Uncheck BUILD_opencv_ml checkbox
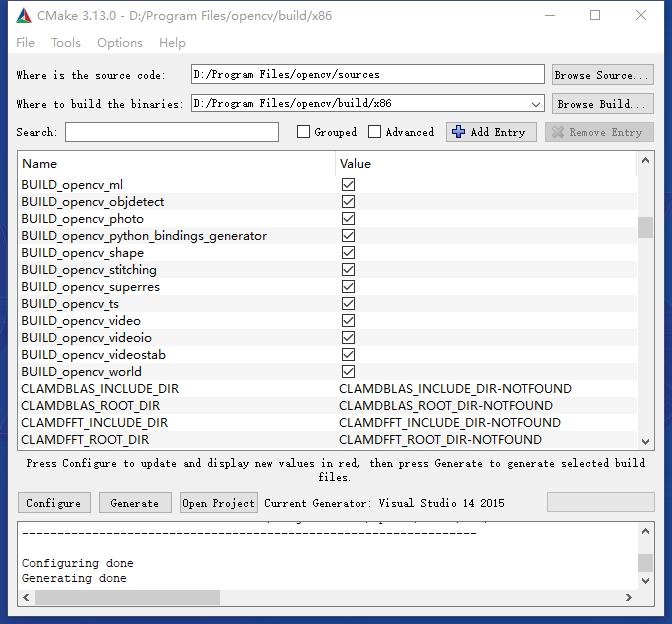This screenshot has width=672, height=624. pyautogui.click(x=348, y=185)
